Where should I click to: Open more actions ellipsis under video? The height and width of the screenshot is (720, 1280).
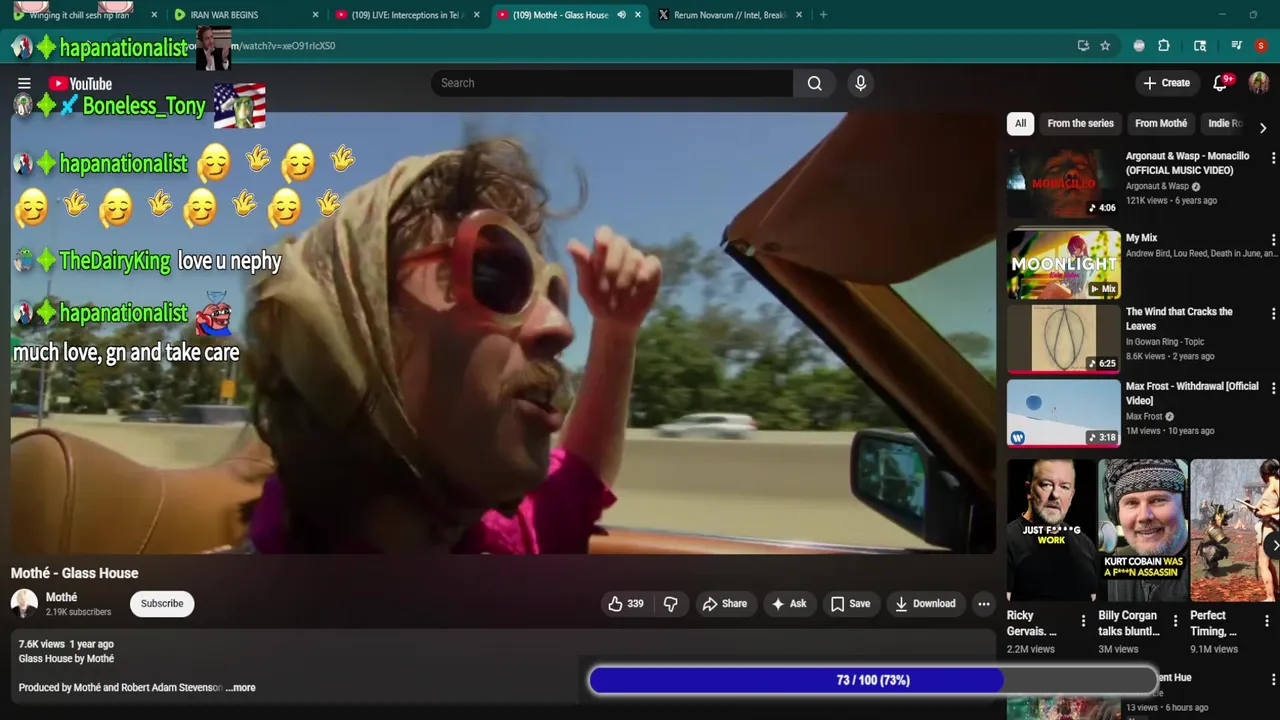click(984, 604)
